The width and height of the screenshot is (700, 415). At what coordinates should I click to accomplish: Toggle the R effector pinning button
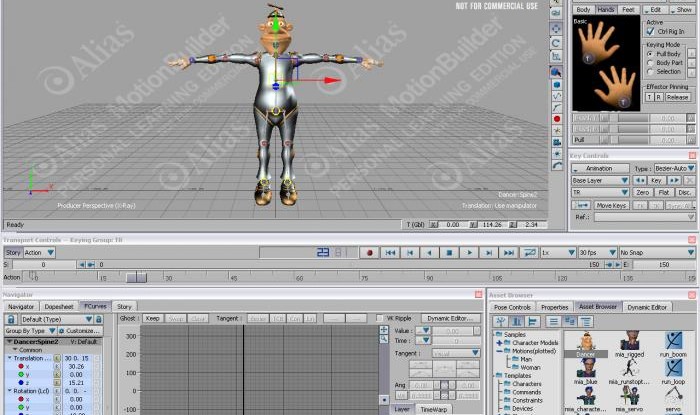click(x=658, y=97)
